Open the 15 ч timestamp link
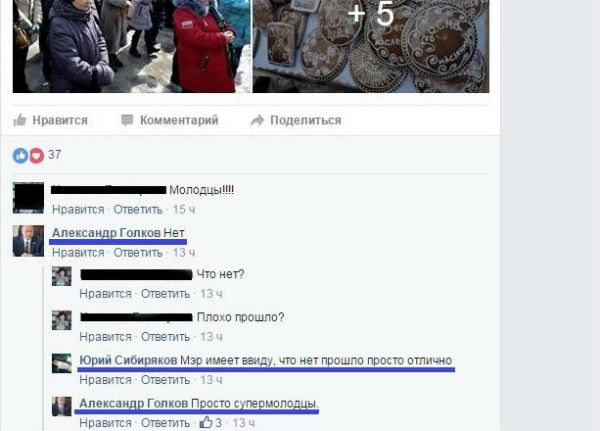 (x=184, y=210)
